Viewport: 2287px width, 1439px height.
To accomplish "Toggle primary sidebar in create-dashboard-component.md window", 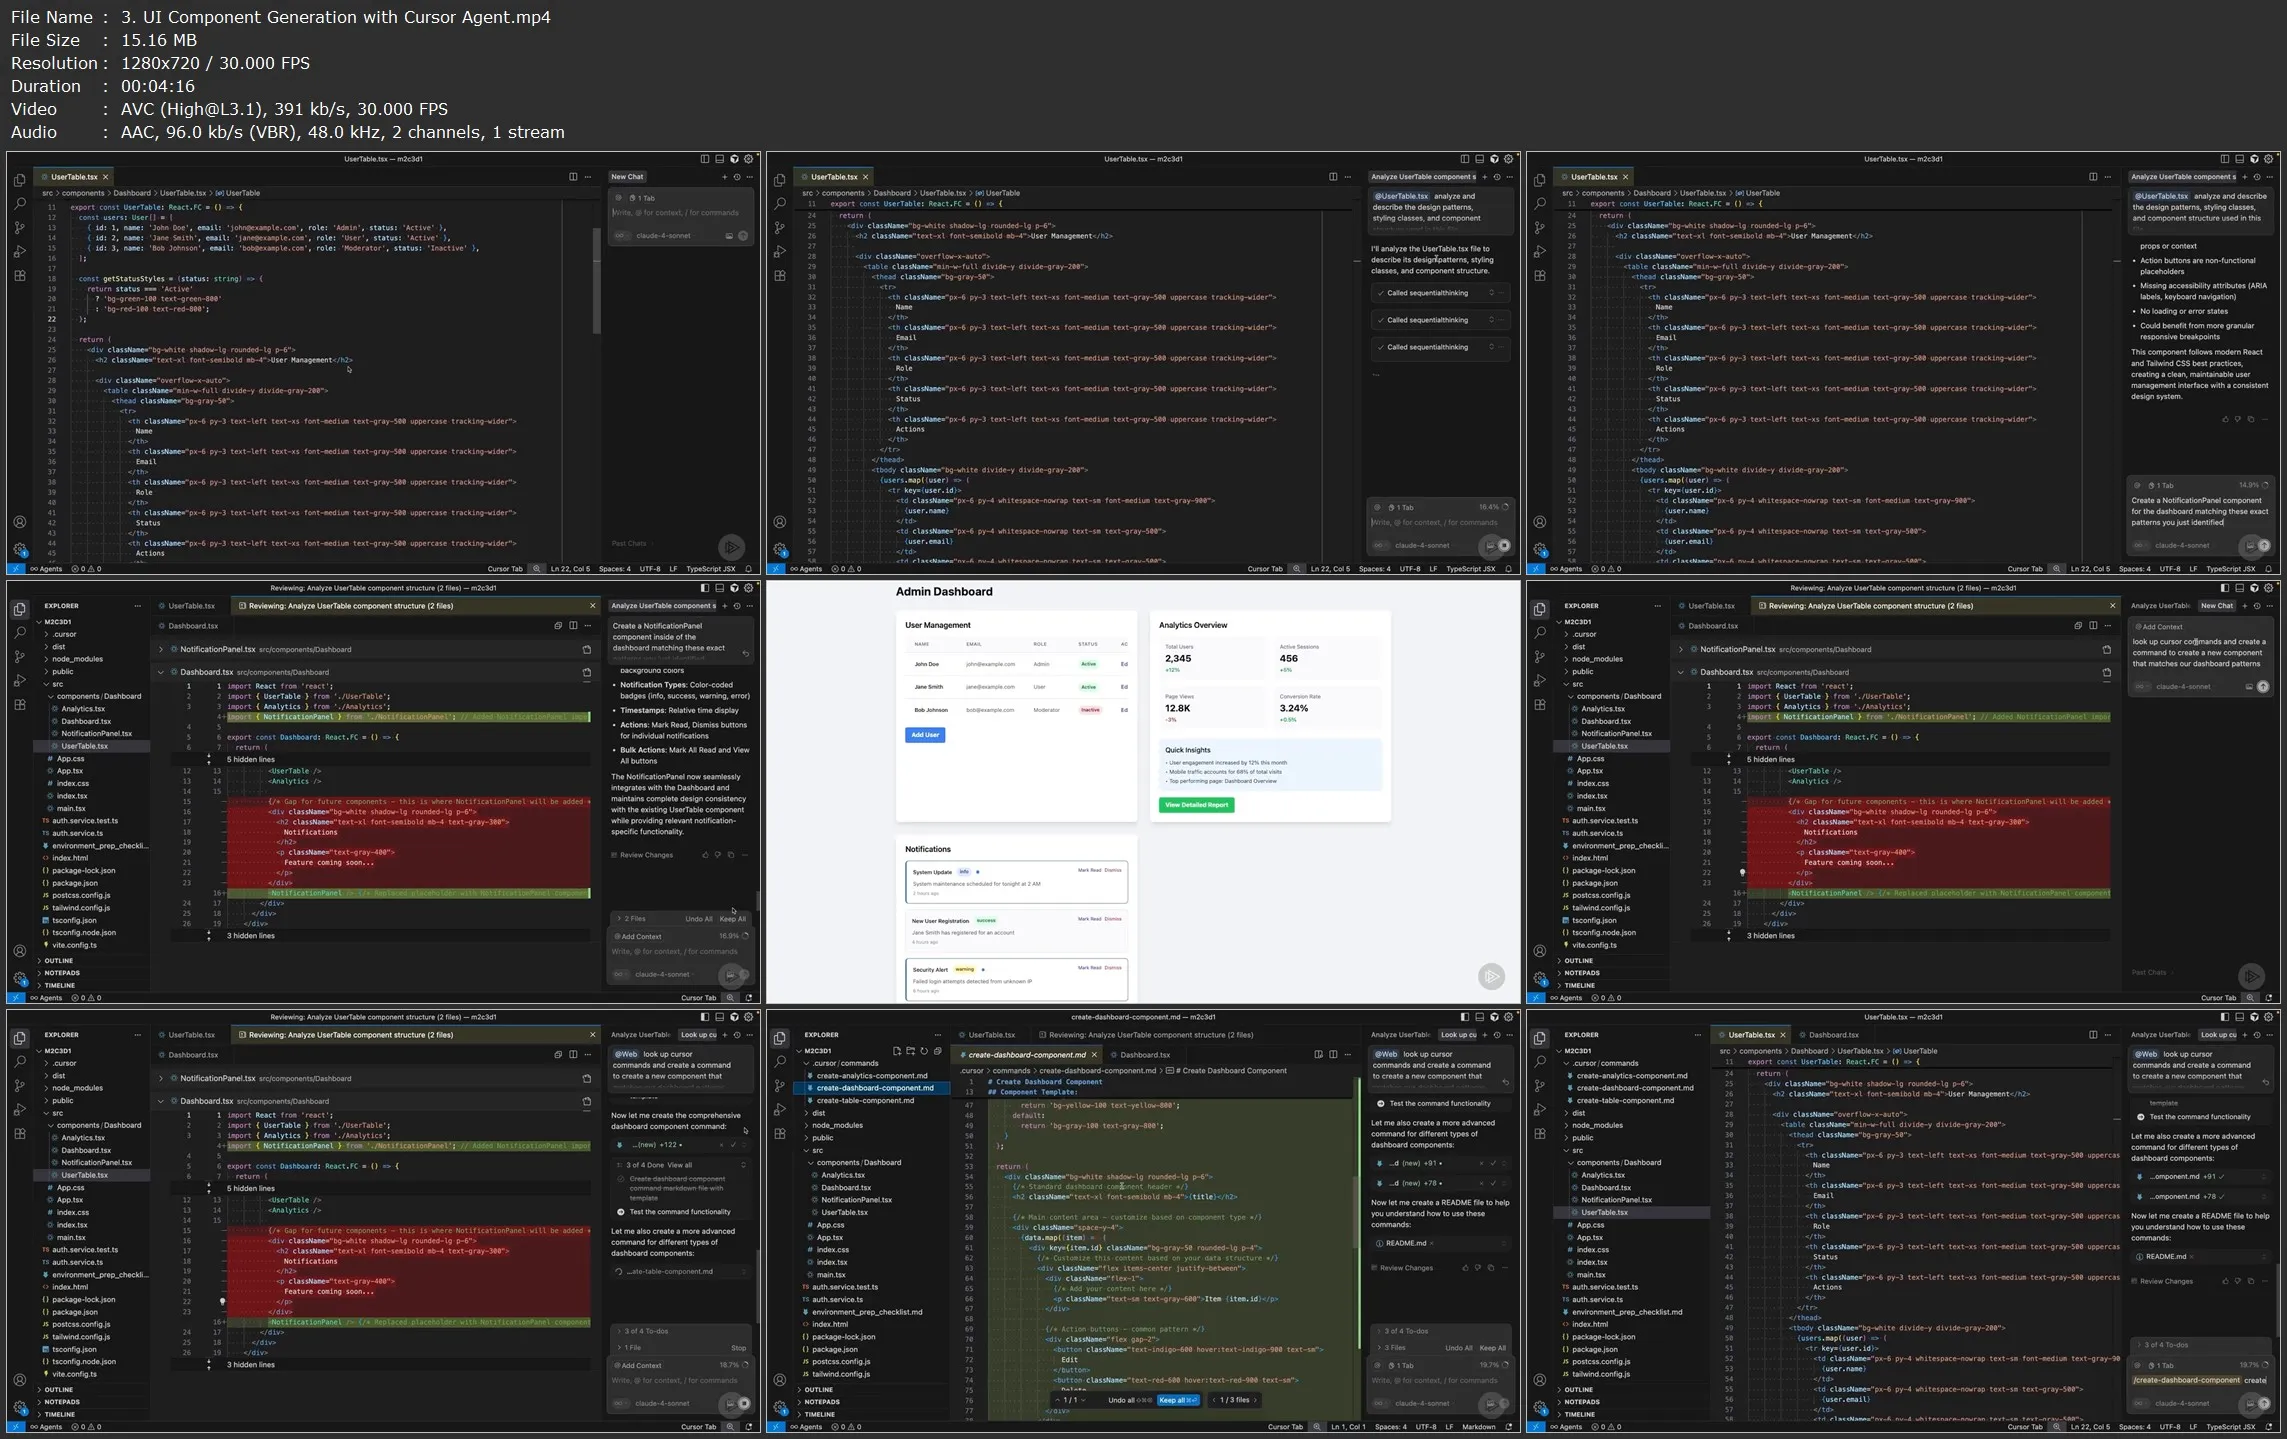I will pos(1465,1017).
